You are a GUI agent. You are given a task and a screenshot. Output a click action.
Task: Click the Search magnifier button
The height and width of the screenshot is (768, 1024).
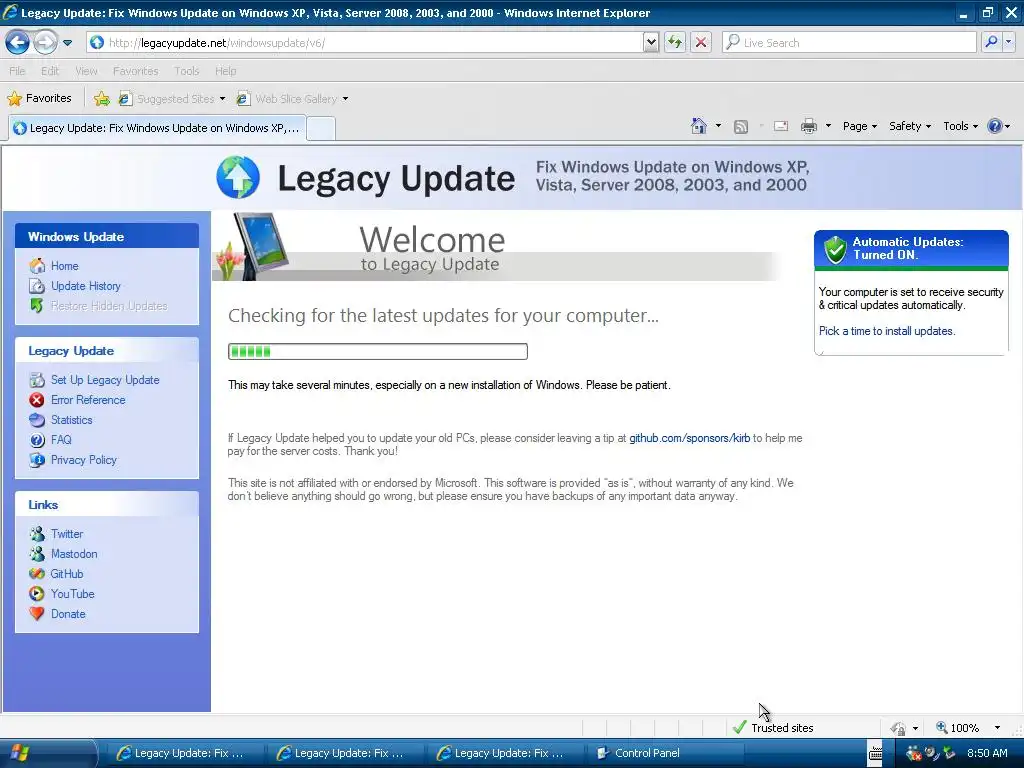coord(991,42)
